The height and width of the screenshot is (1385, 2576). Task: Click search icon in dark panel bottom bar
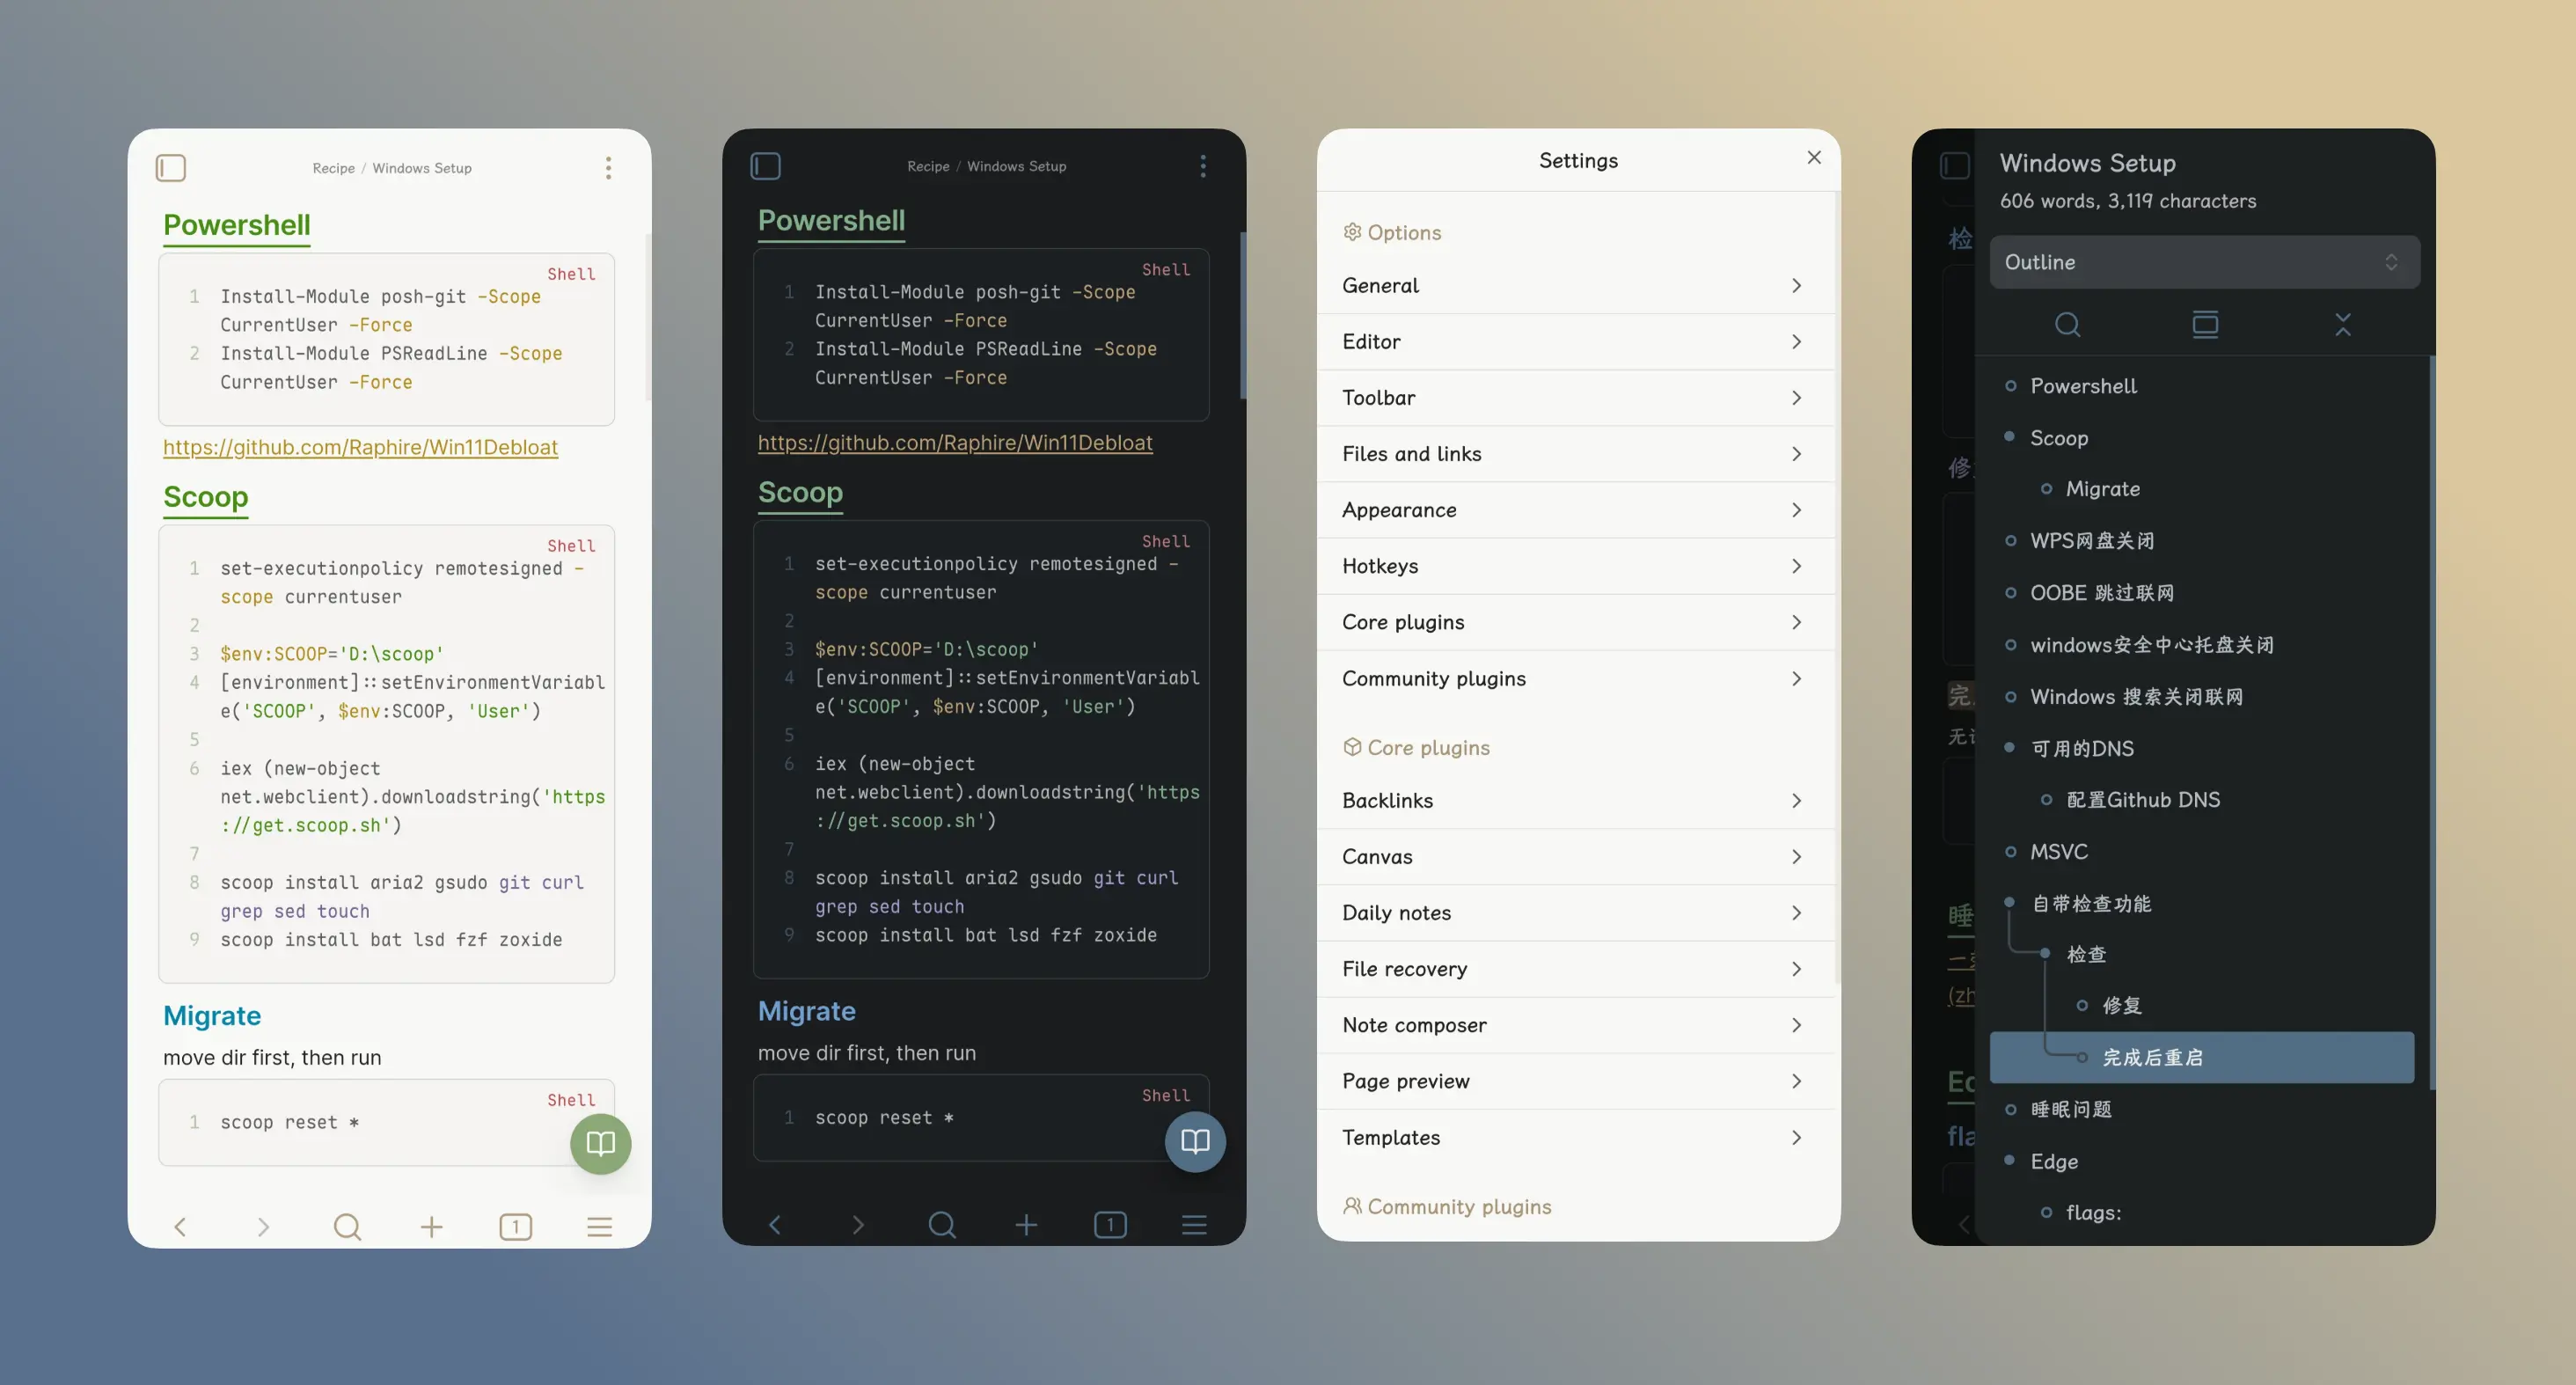coord(941,1225)
